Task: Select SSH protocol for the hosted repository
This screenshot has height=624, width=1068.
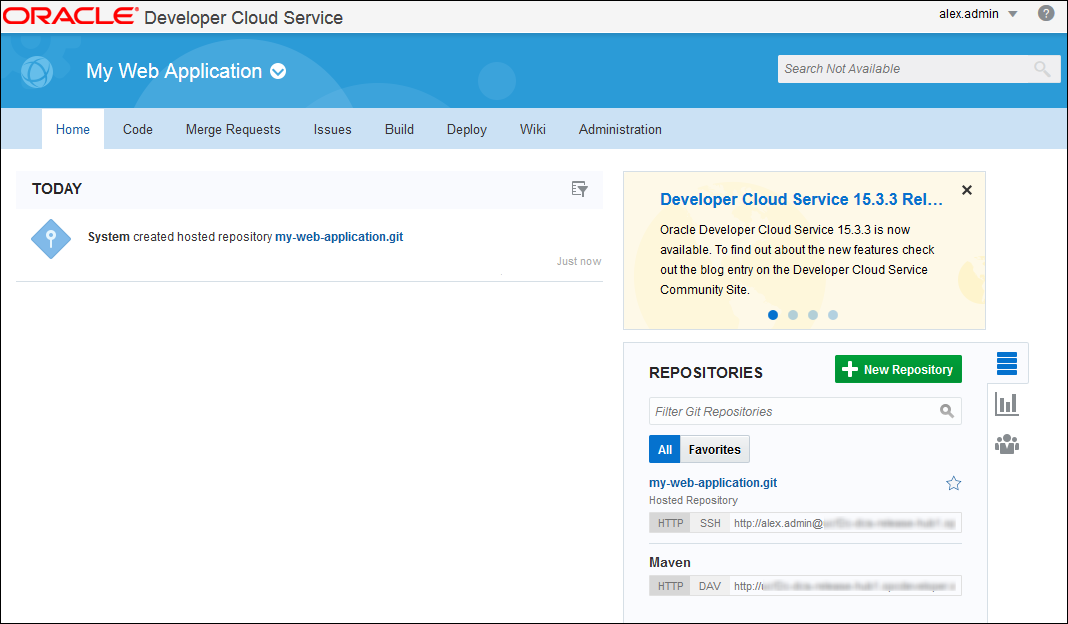Action: (709, 523)
